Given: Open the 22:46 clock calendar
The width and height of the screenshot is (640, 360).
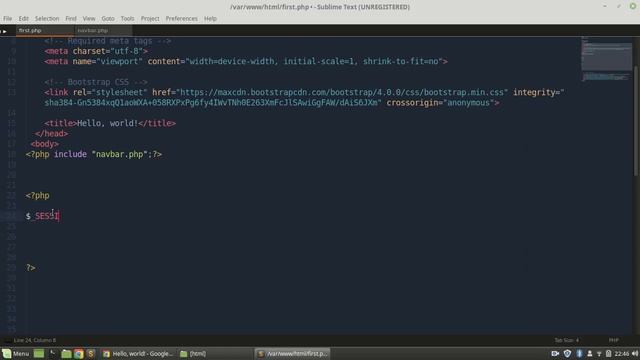Looking at the screenshot, I should [622, 353].
